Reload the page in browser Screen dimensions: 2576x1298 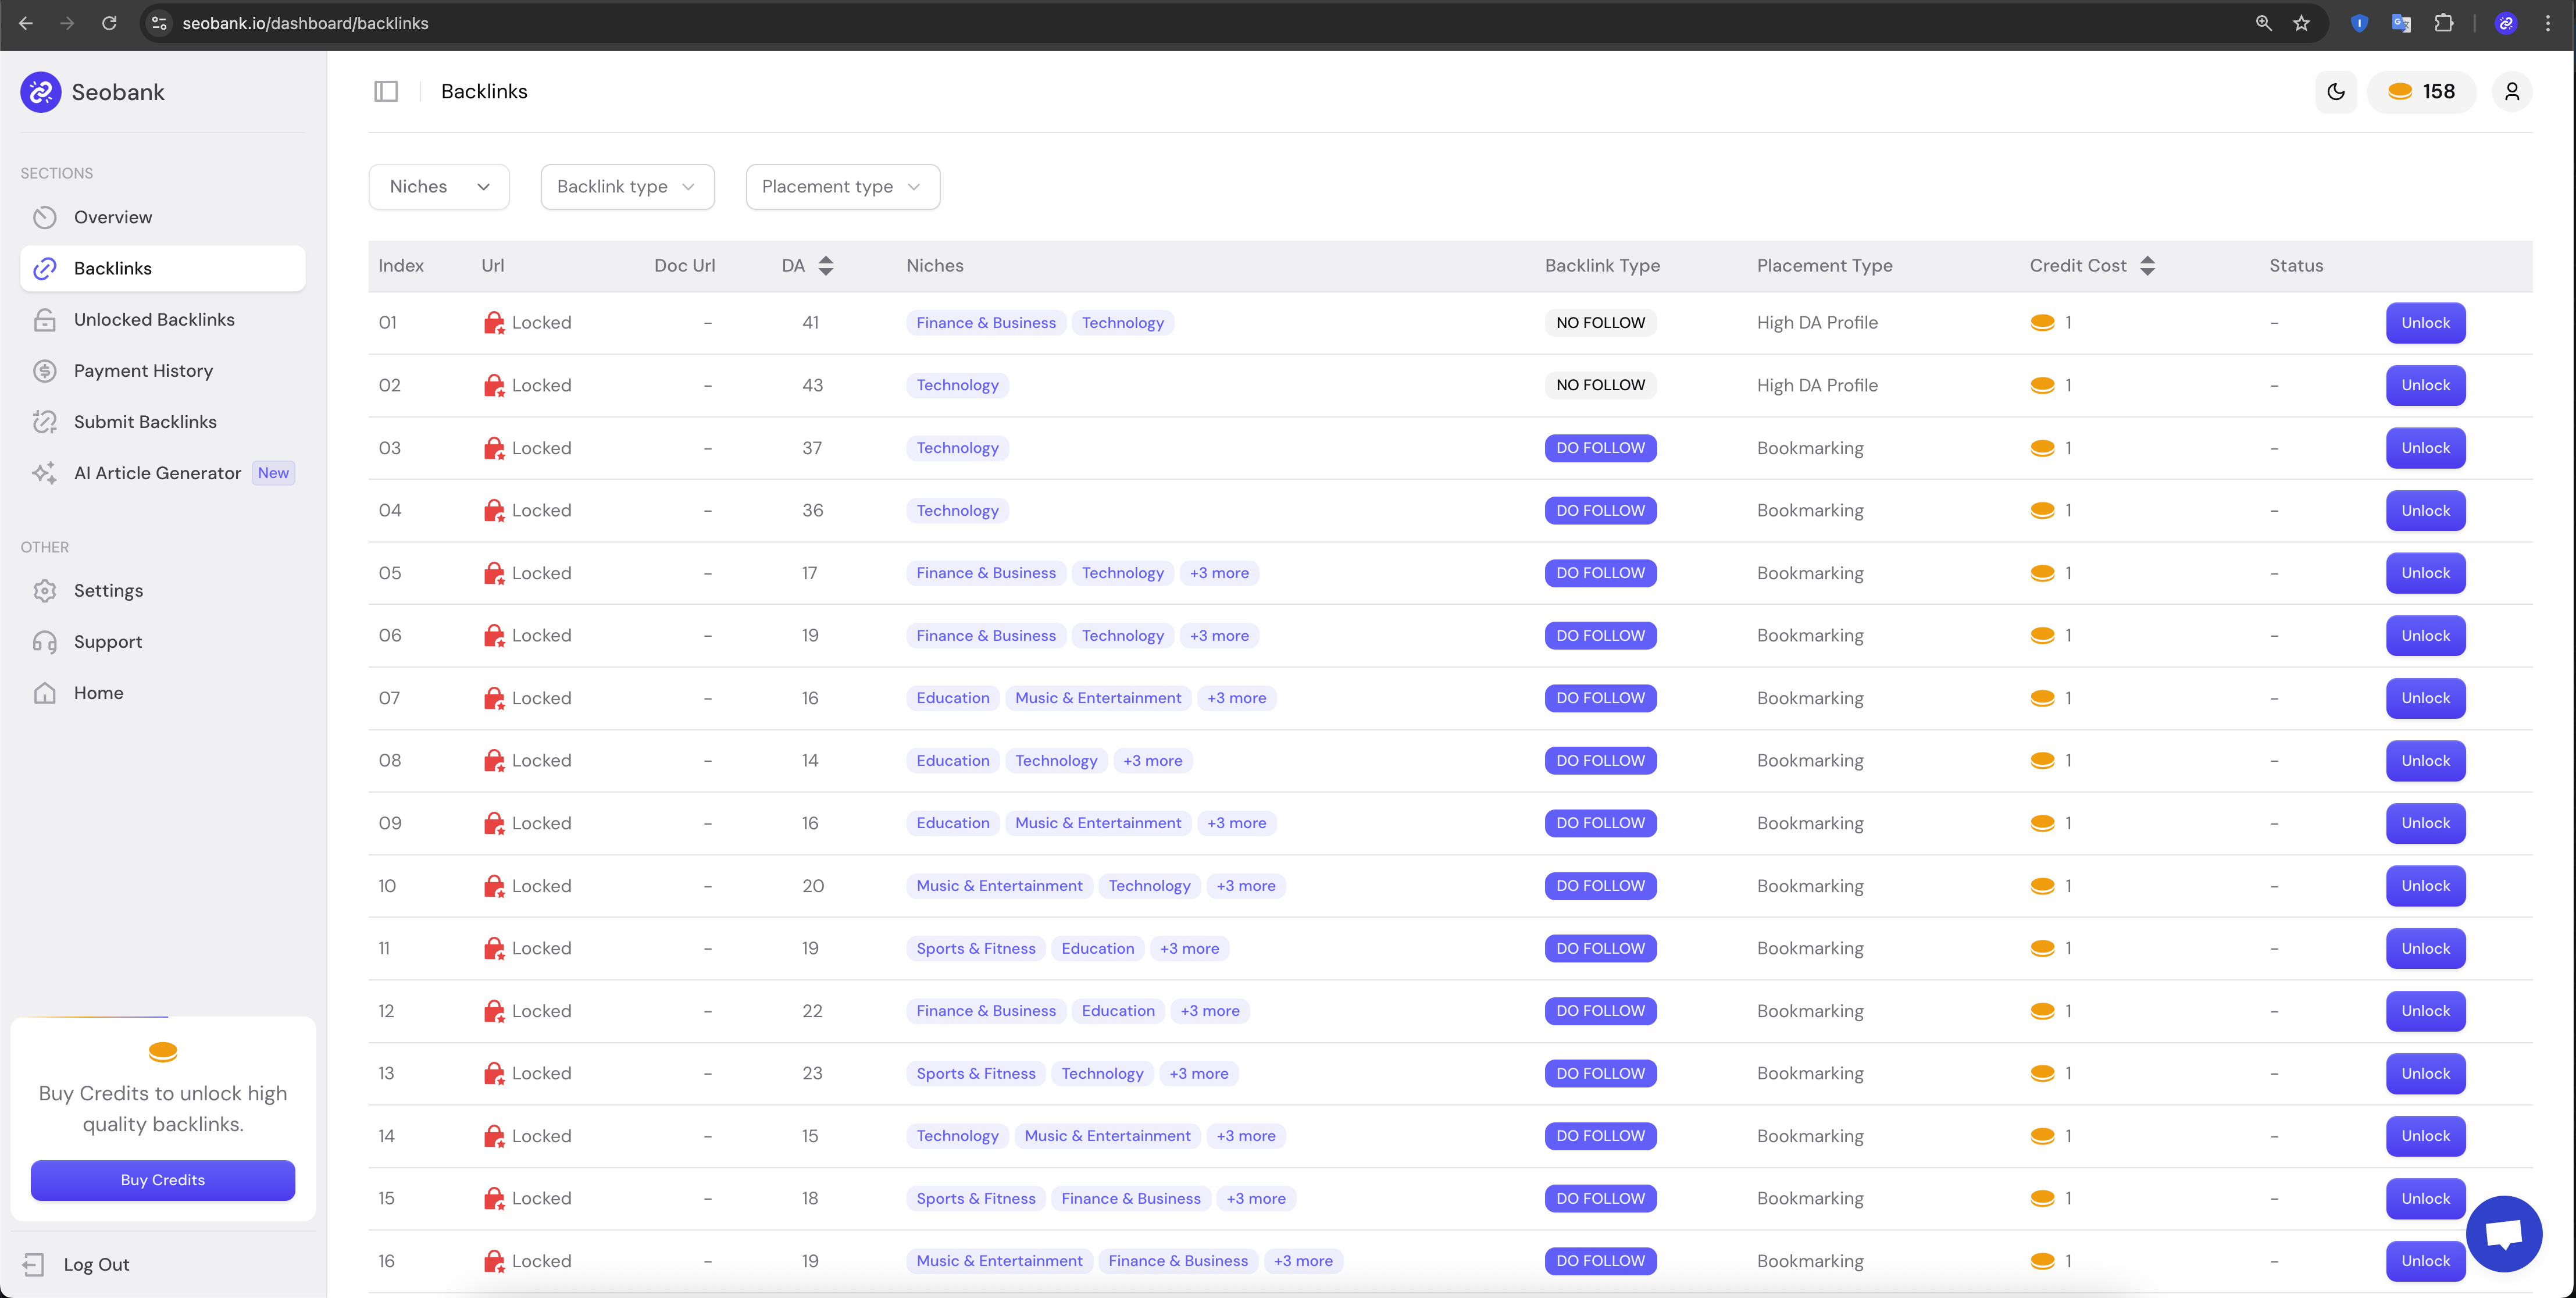[x=109, y=23]
